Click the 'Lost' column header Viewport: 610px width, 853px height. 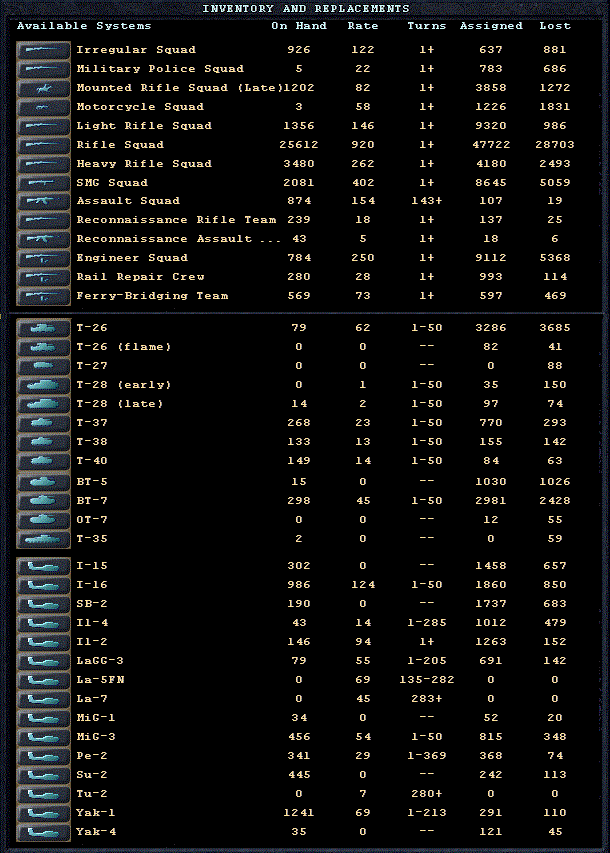555,26
